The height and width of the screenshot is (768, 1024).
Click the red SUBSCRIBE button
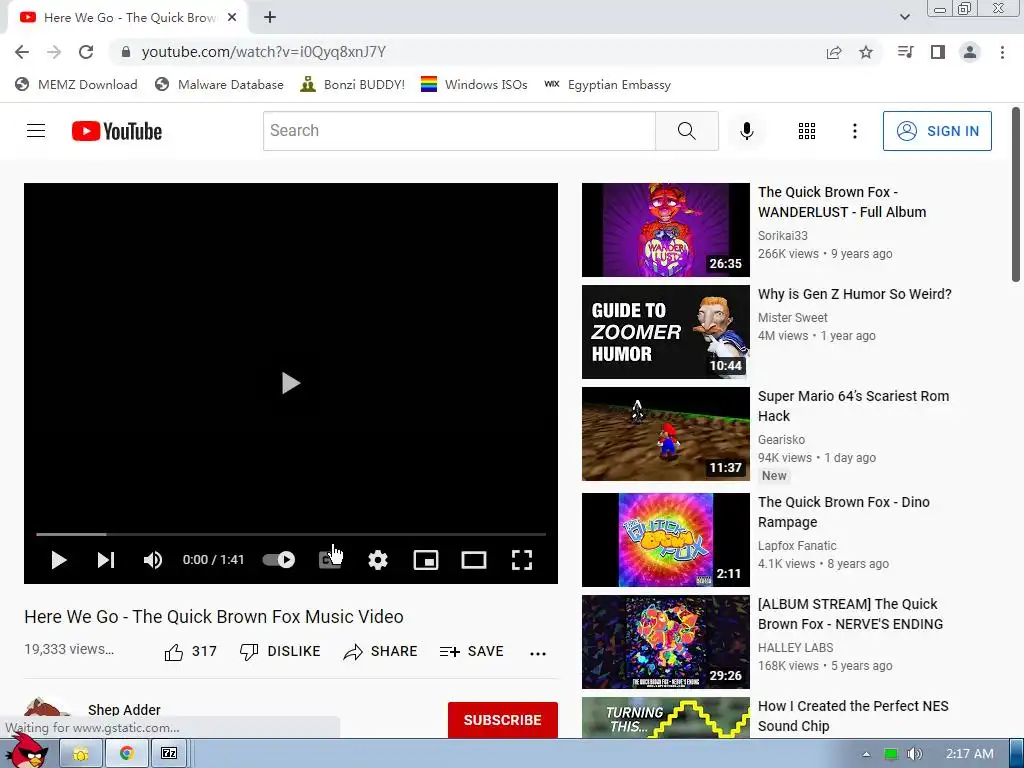(503, 720)
